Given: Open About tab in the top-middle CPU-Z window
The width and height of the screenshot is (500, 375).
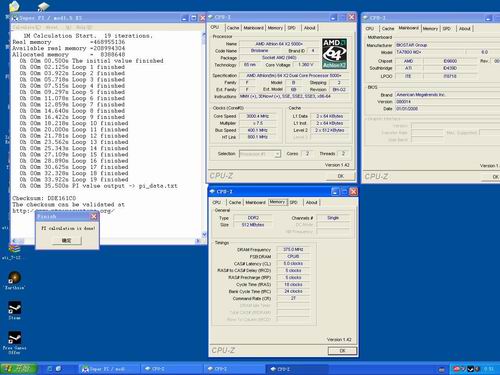Looking at the screenshot, I should [310, 28].
